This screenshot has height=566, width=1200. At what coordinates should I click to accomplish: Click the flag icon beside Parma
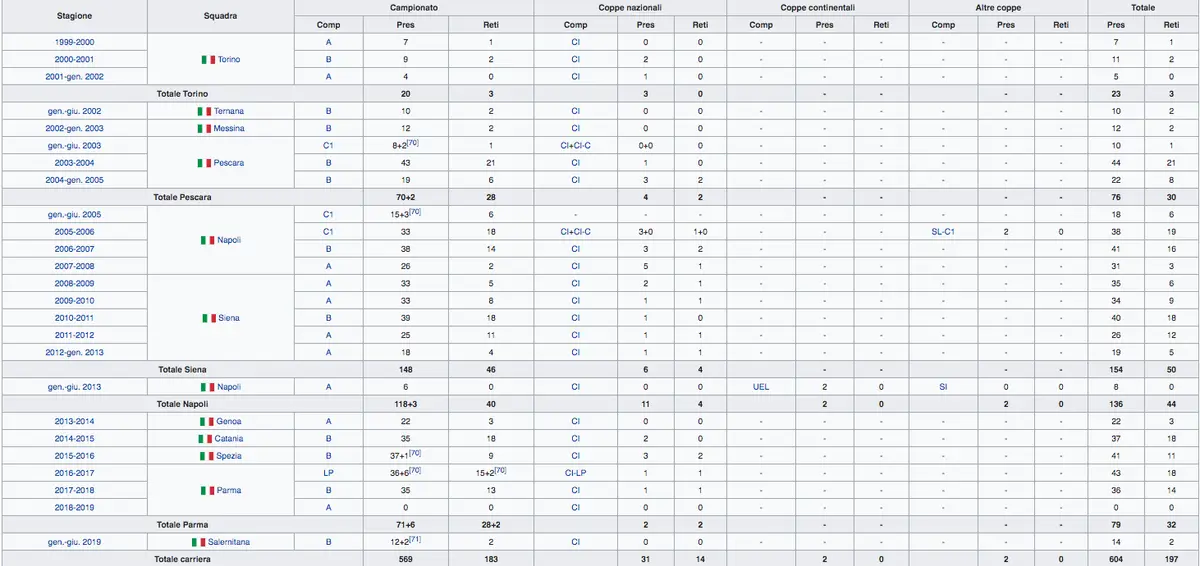click(x=207, y=490)
